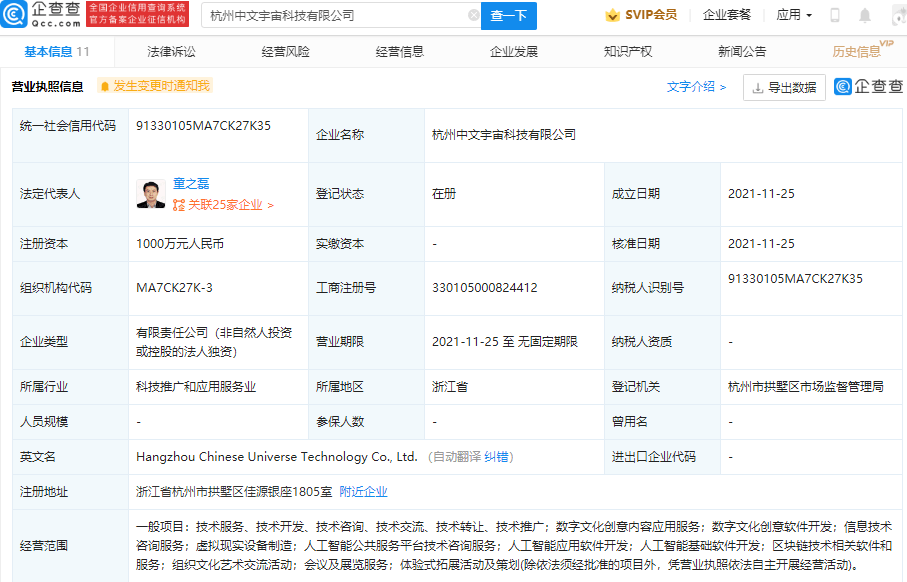Click the SVIP crown icon
This screenshot has height=582, width=907.
point(612,16)
